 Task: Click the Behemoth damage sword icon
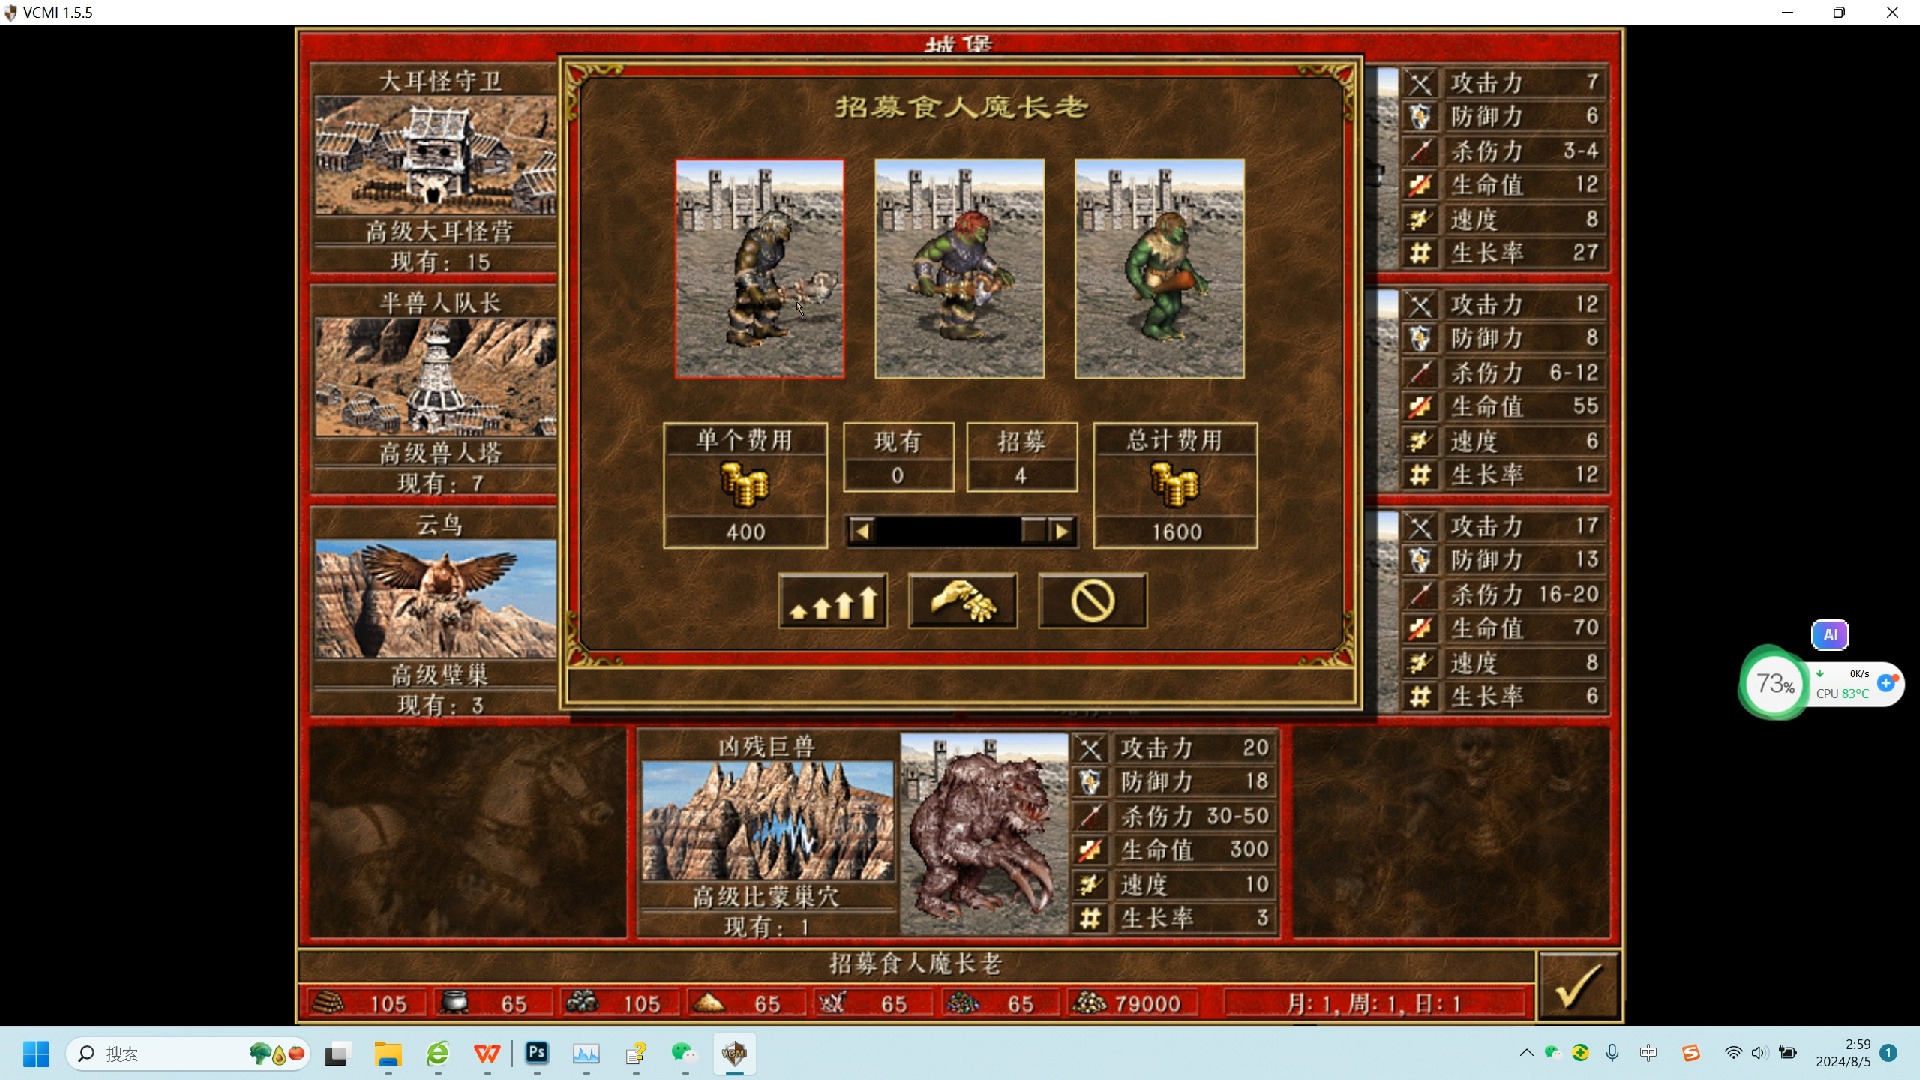click(x=1091, y=816)
